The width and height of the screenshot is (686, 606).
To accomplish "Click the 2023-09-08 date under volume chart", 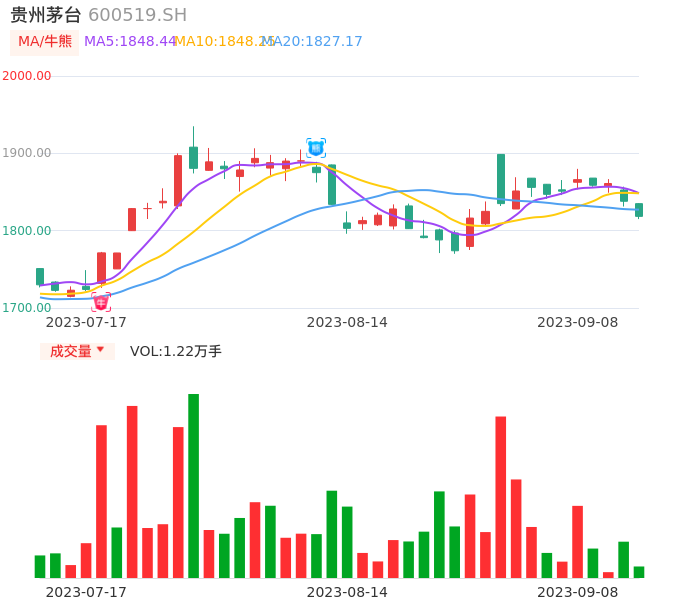I will (x=578, y=592).
